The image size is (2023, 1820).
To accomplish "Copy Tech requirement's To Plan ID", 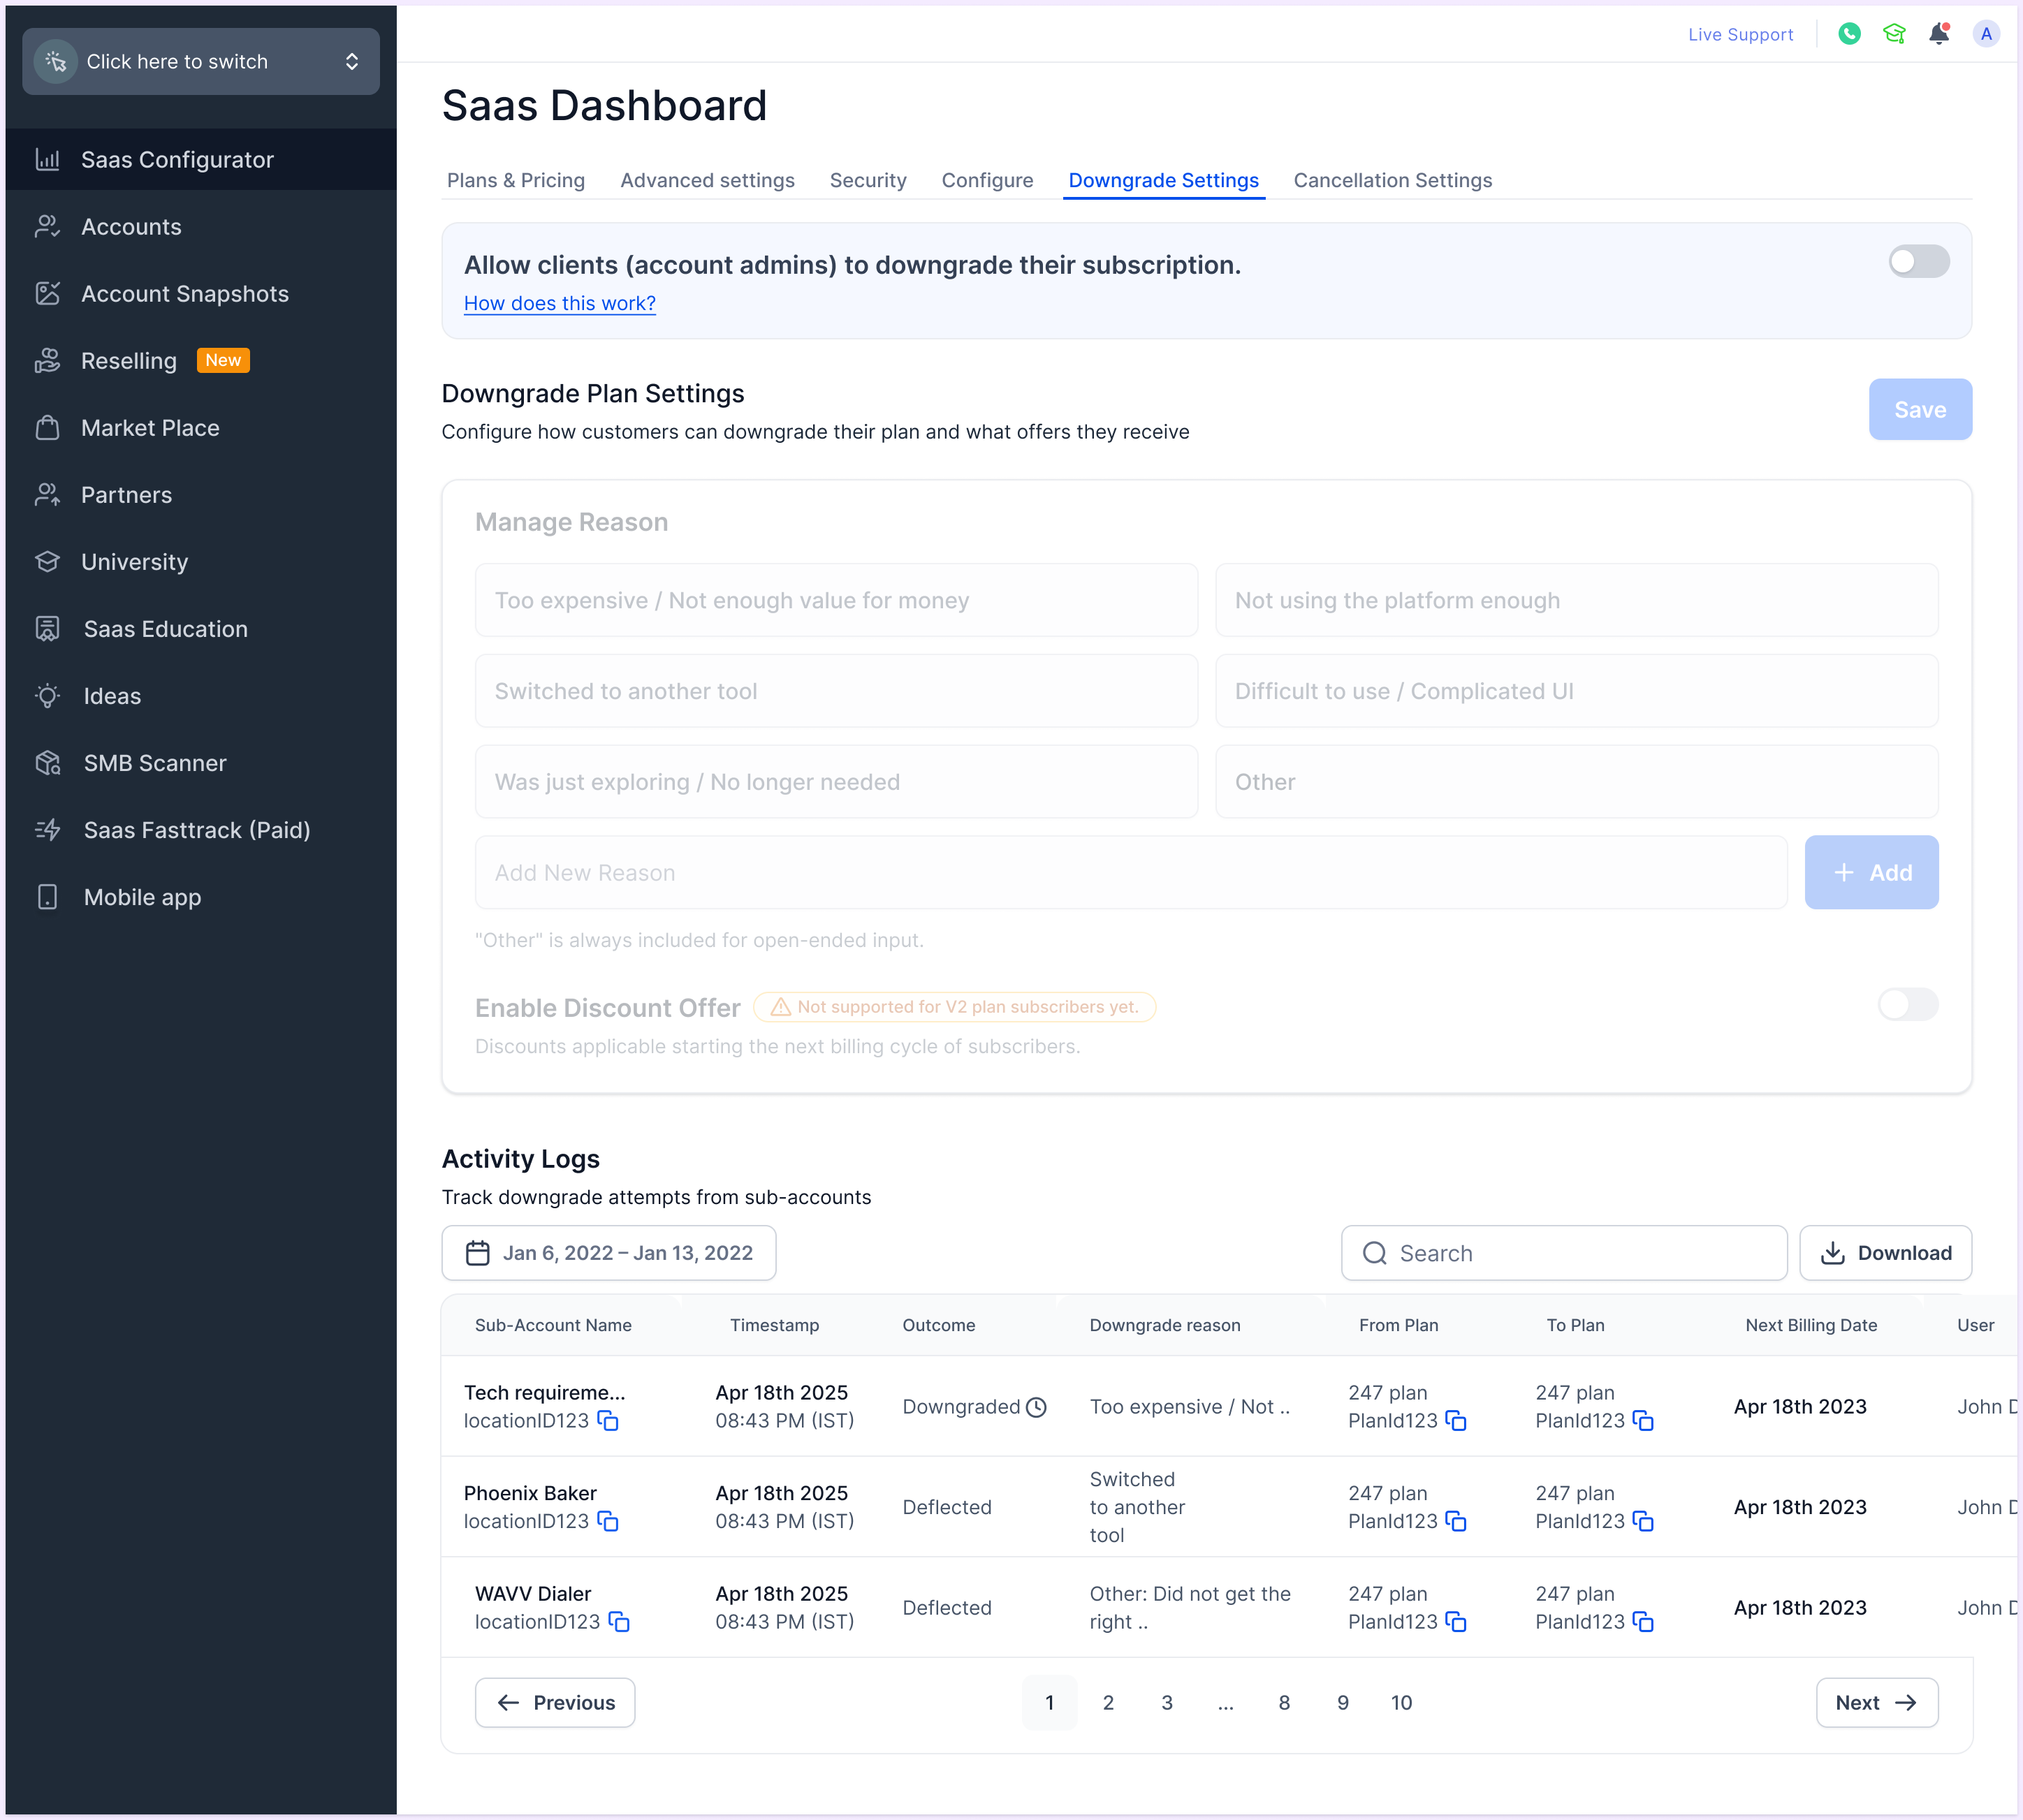I will point(1643,1421).
